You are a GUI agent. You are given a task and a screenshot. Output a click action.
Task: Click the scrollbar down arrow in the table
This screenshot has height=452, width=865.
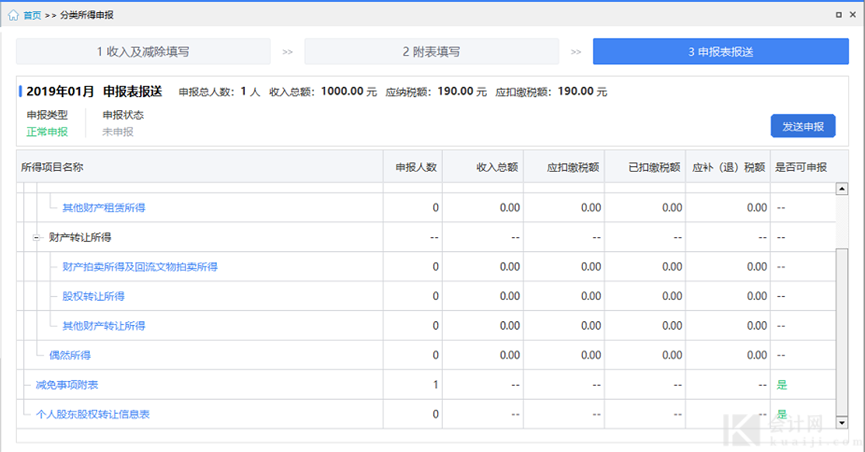(x=841, y=422)
